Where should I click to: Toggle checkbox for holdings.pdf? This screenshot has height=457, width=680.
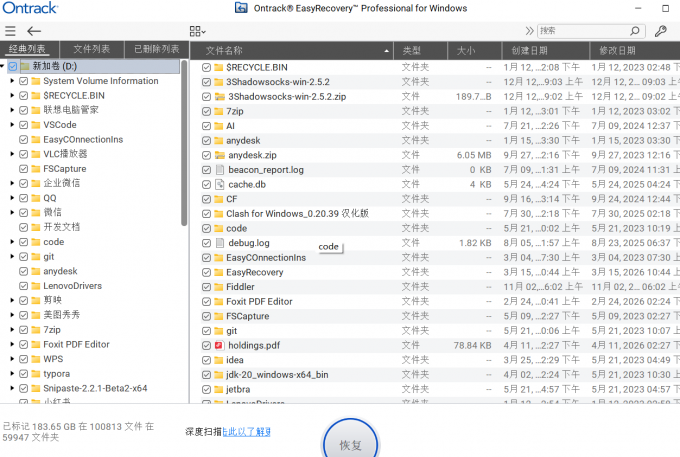point(206,346)
